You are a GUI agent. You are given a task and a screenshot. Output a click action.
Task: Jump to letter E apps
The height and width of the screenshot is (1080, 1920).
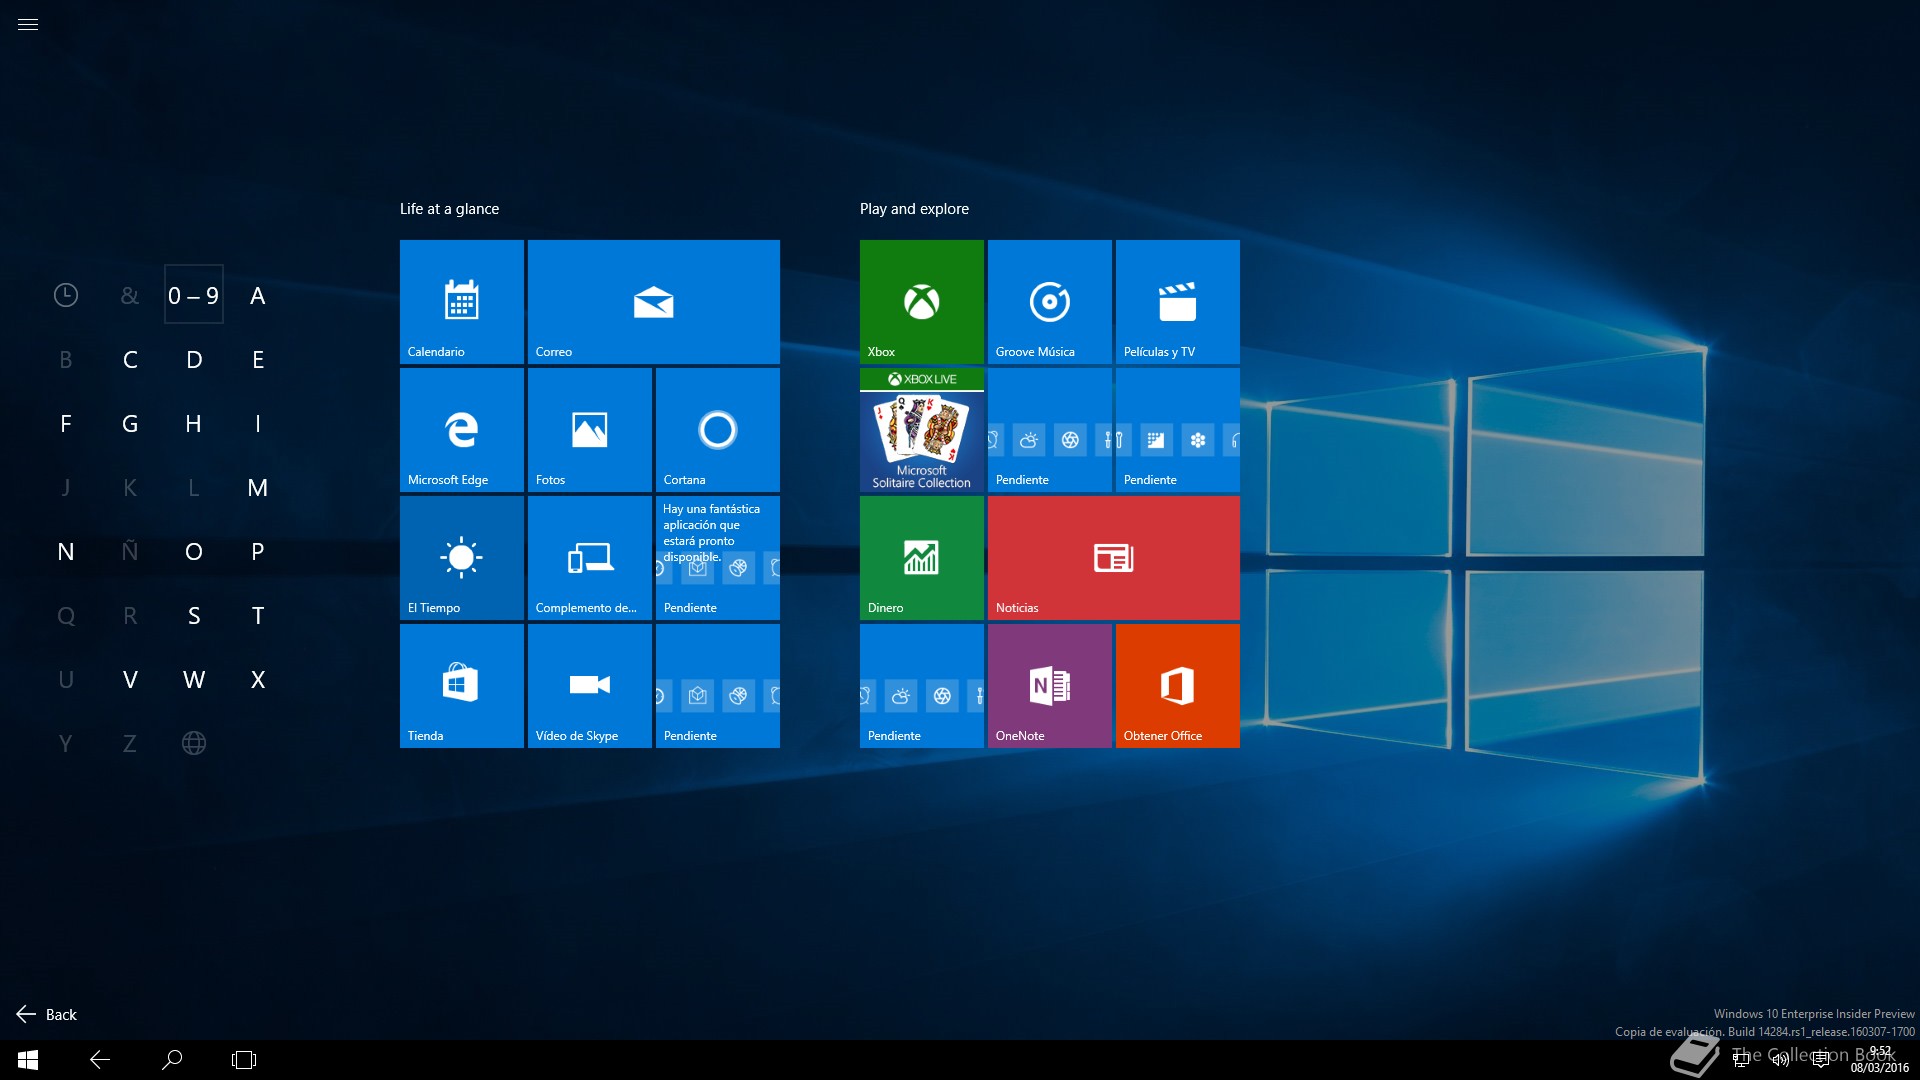point(258,359)
